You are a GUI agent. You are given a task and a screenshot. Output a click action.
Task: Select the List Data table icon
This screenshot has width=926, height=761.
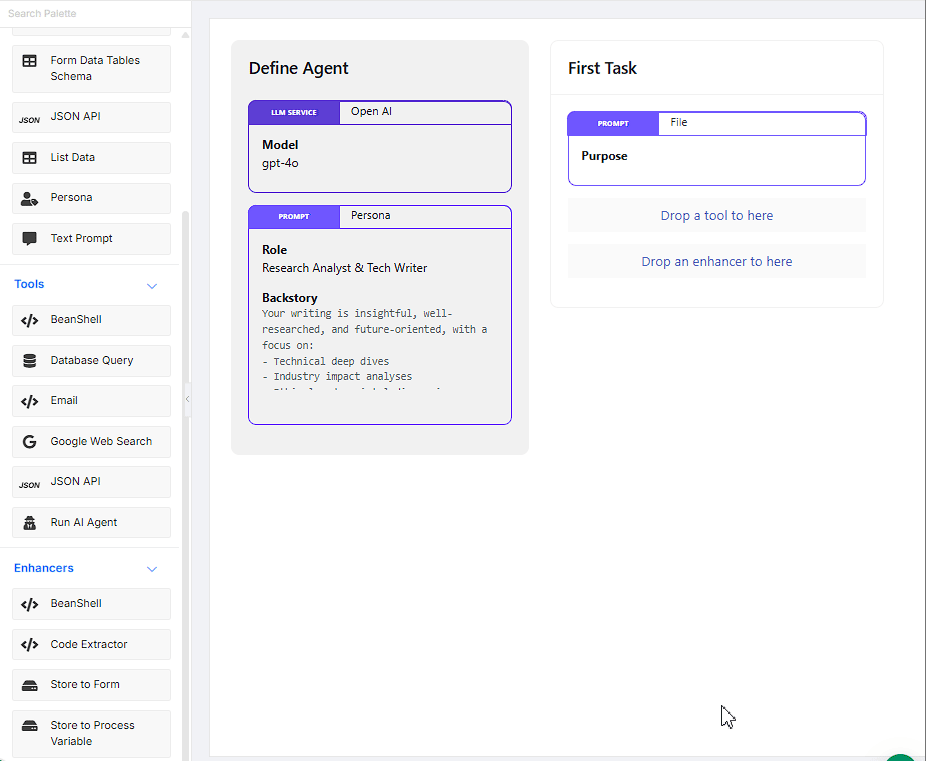[x=30, y=158]
